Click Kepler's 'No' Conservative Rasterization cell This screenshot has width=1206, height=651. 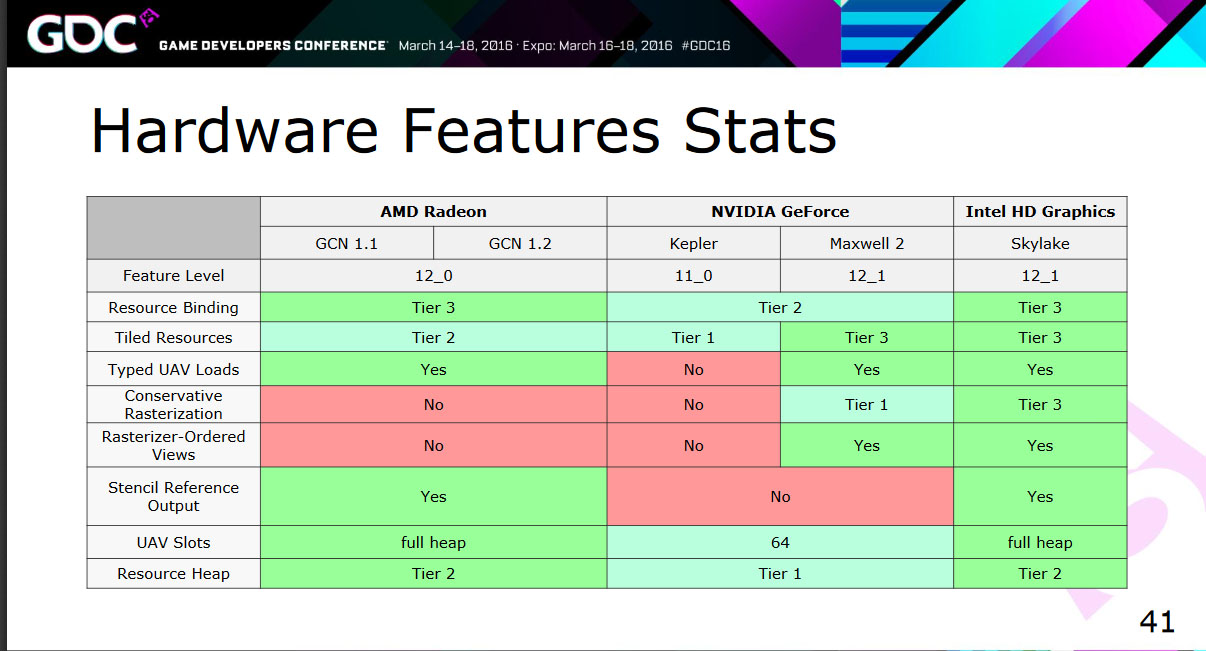pos(694,405)
